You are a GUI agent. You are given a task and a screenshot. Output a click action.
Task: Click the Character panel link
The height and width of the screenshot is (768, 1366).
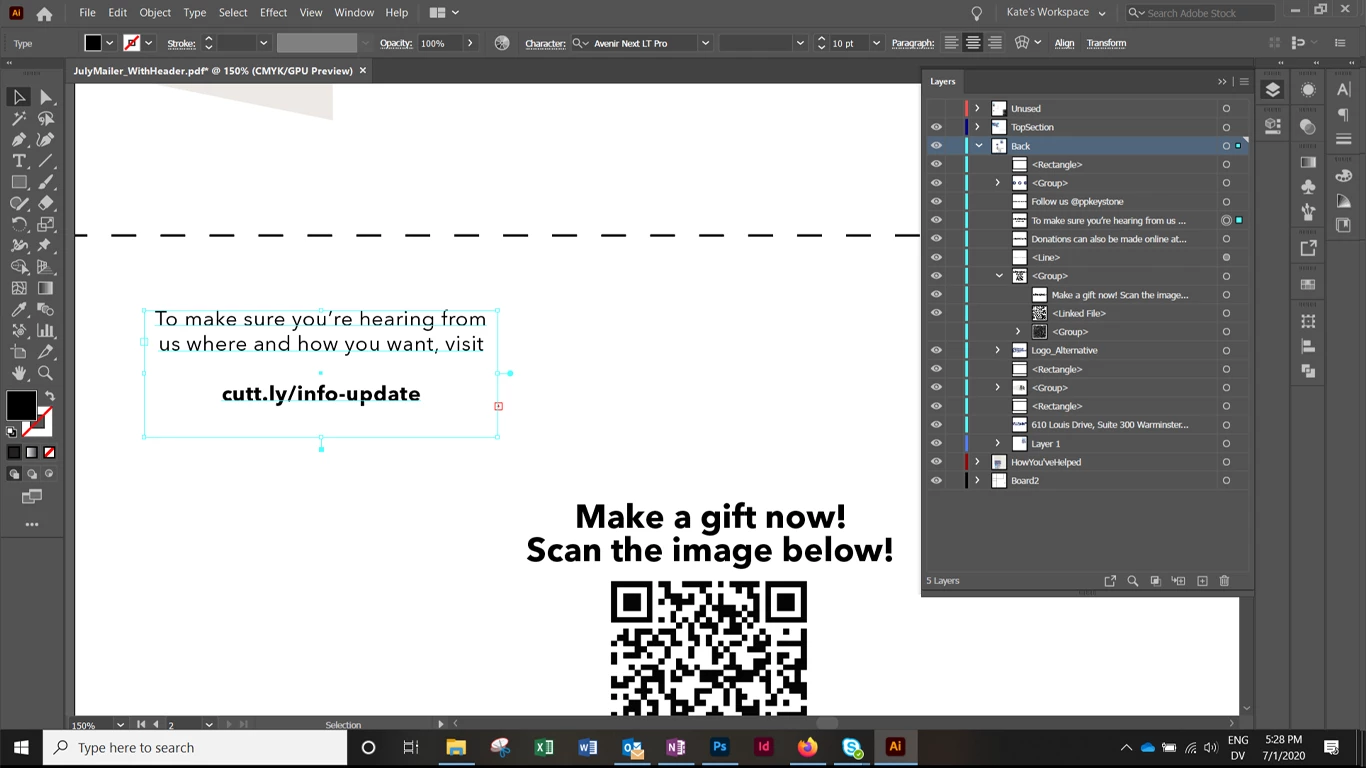(545, 43)
